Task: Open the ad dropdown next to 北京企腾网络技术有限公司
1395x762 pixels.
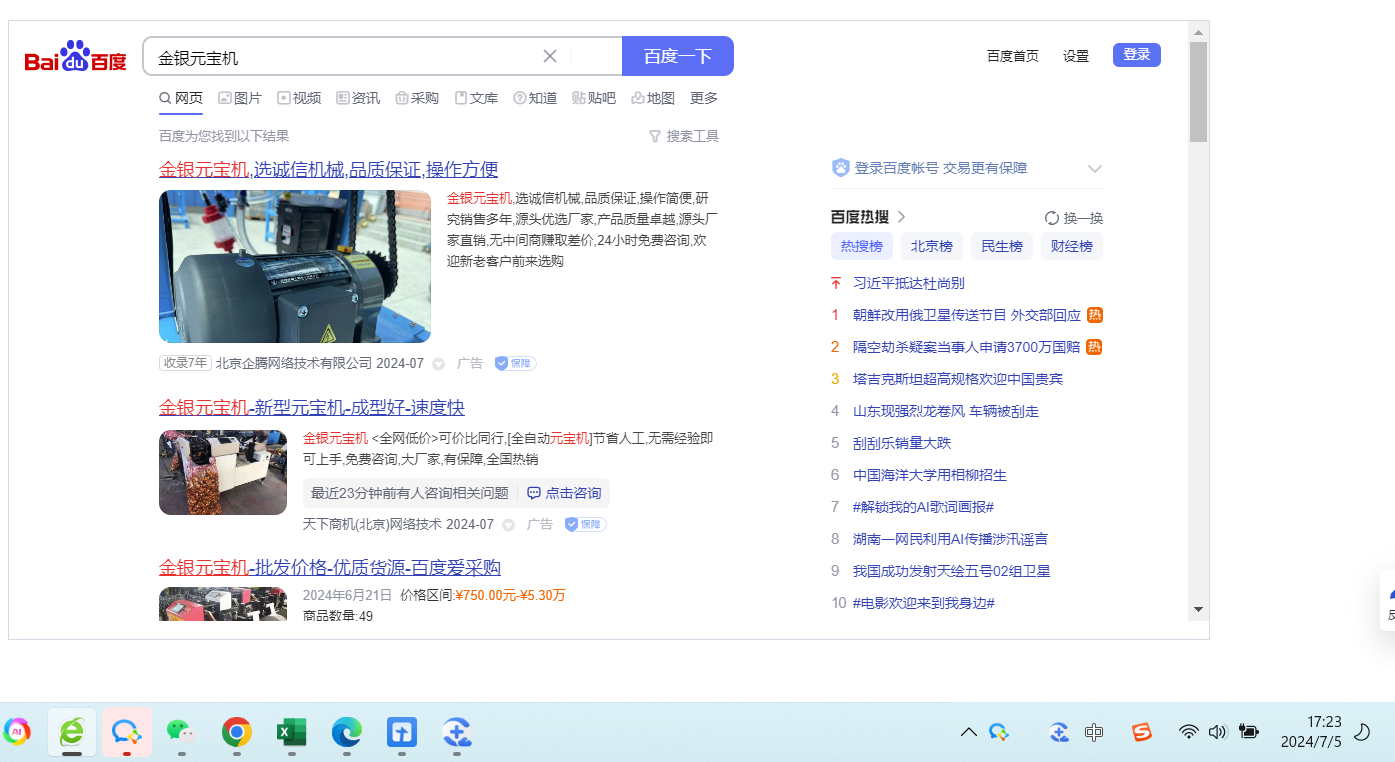Action: [x=438, y=364]
